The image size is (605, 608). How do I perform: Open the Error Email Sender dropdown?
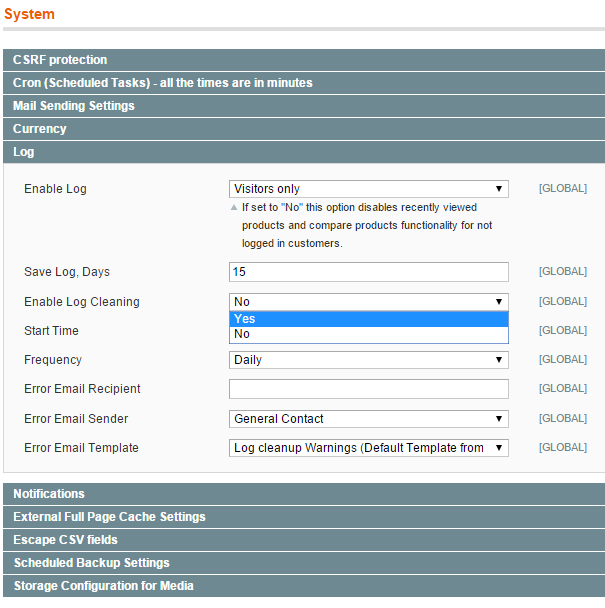[369, 419]
